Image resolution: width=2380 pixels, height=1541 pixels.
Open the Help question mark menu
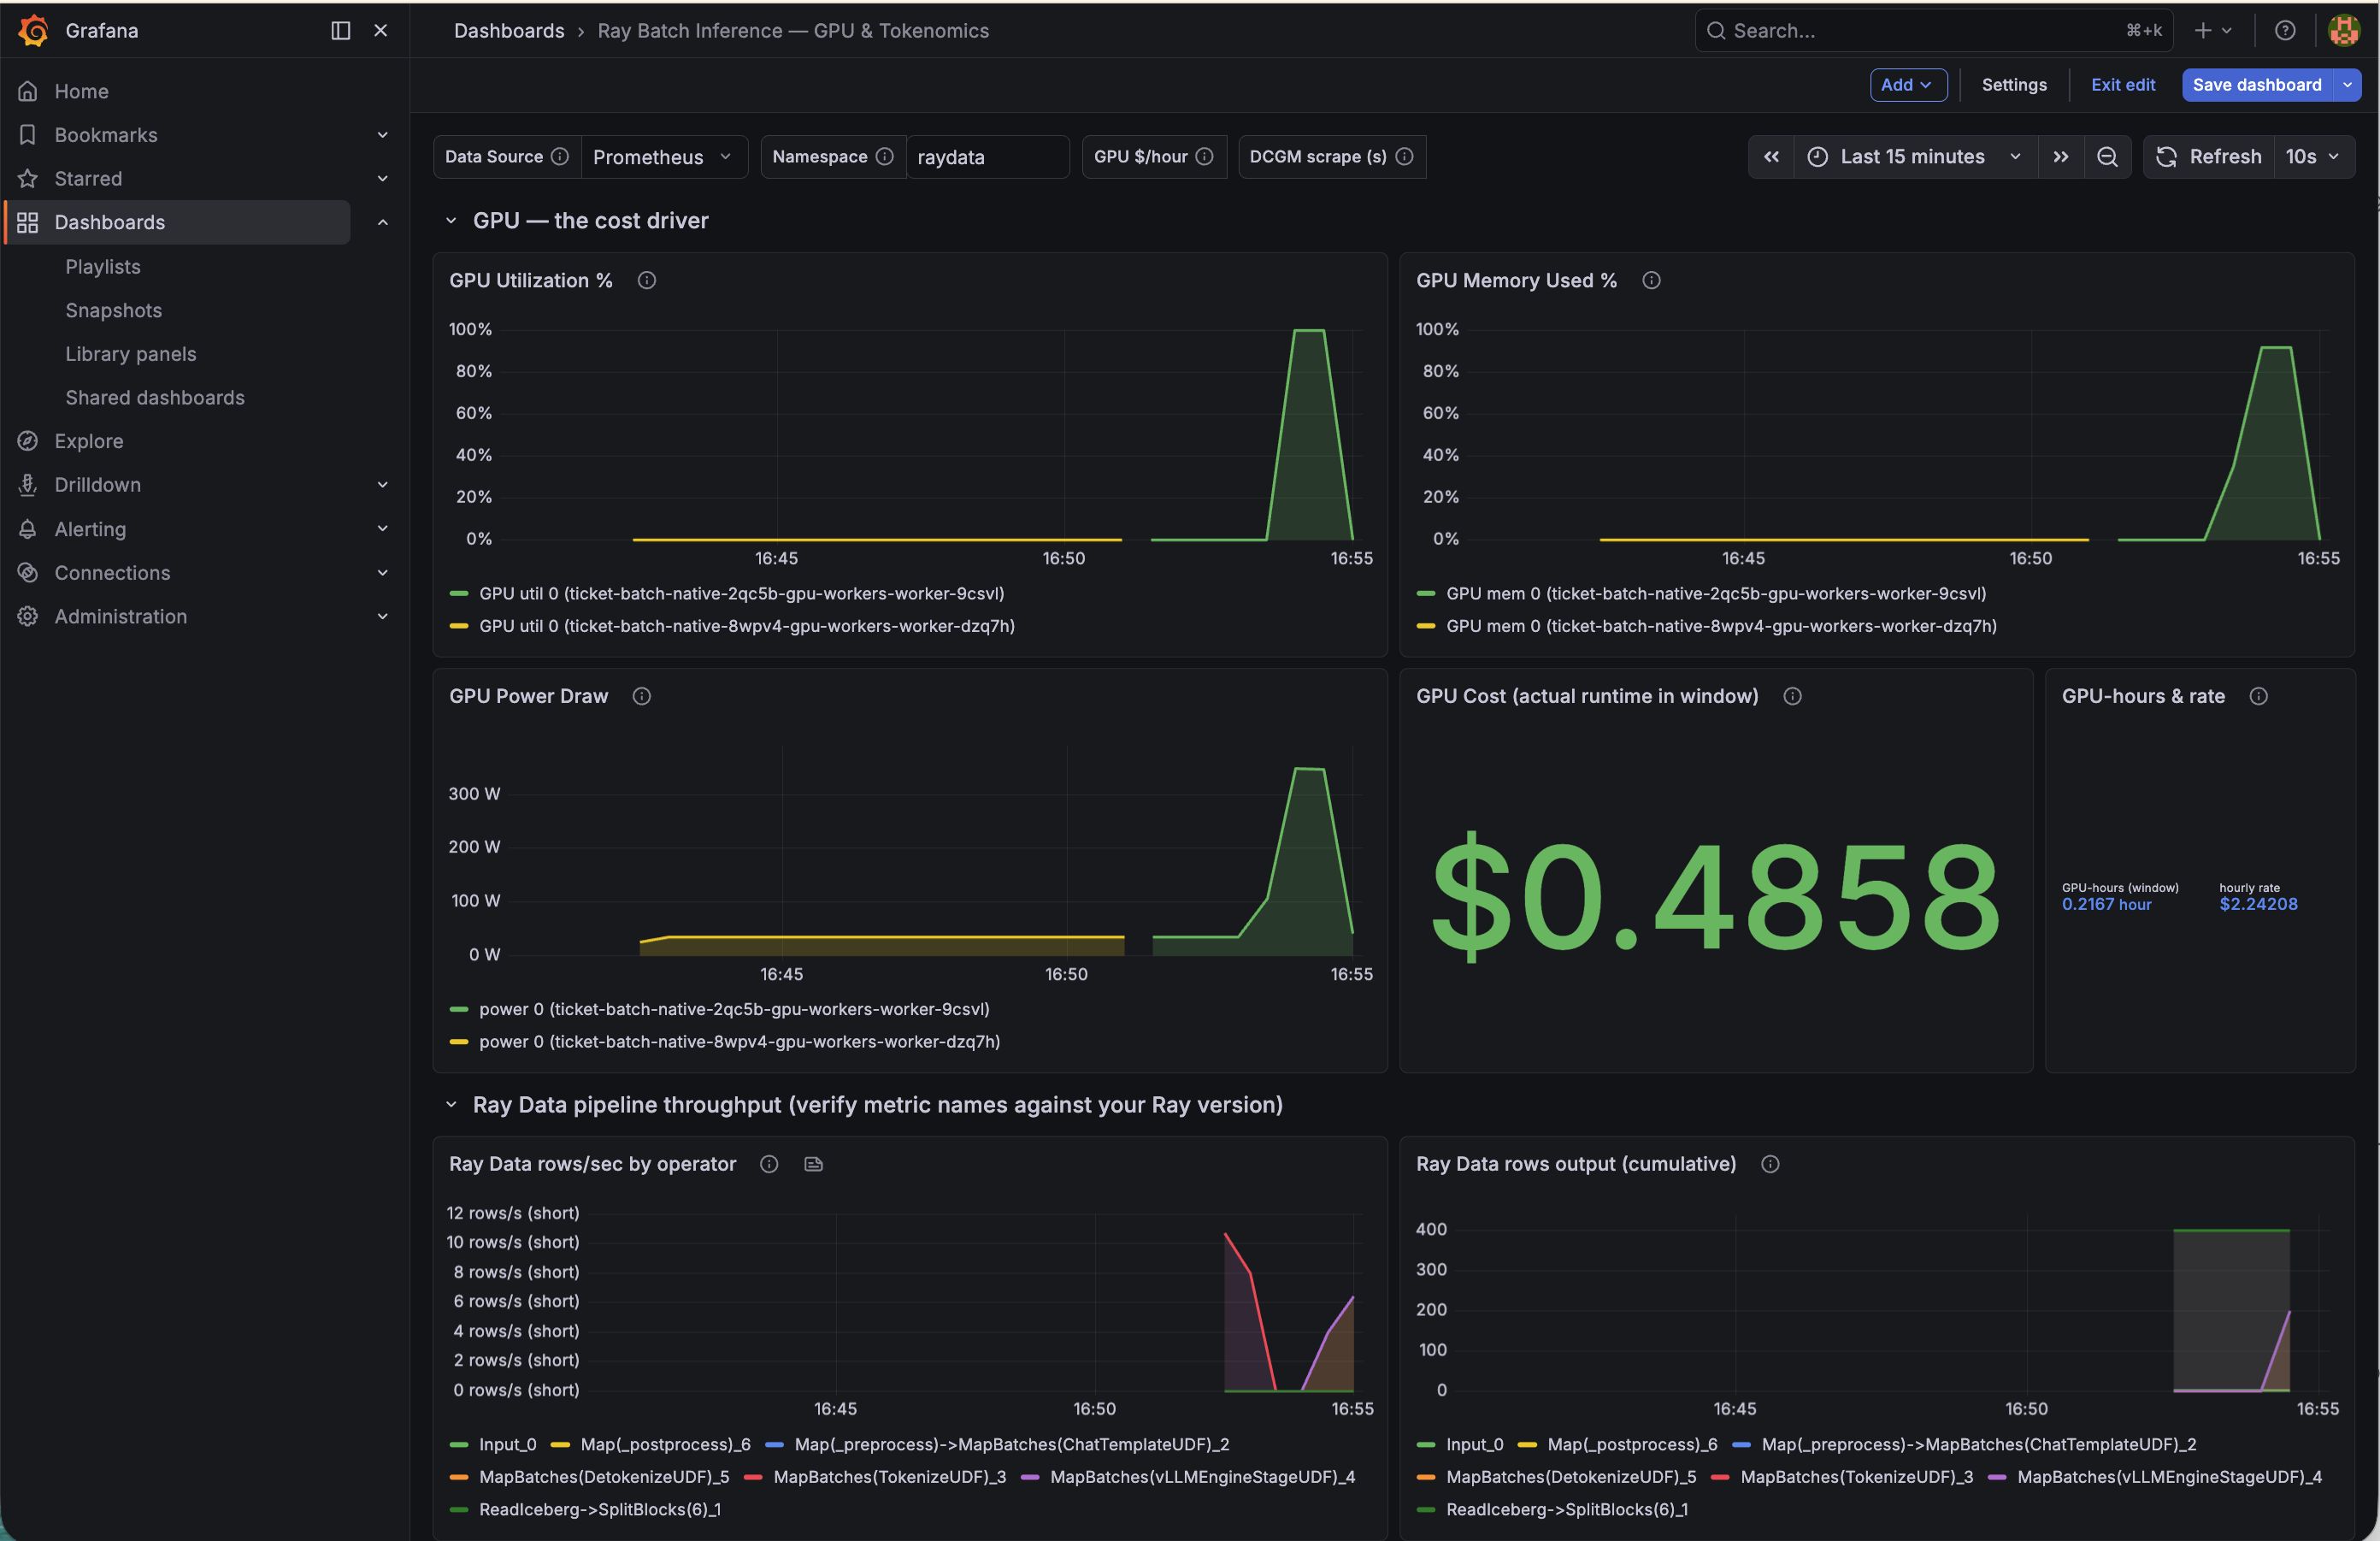coord(2285,31)
